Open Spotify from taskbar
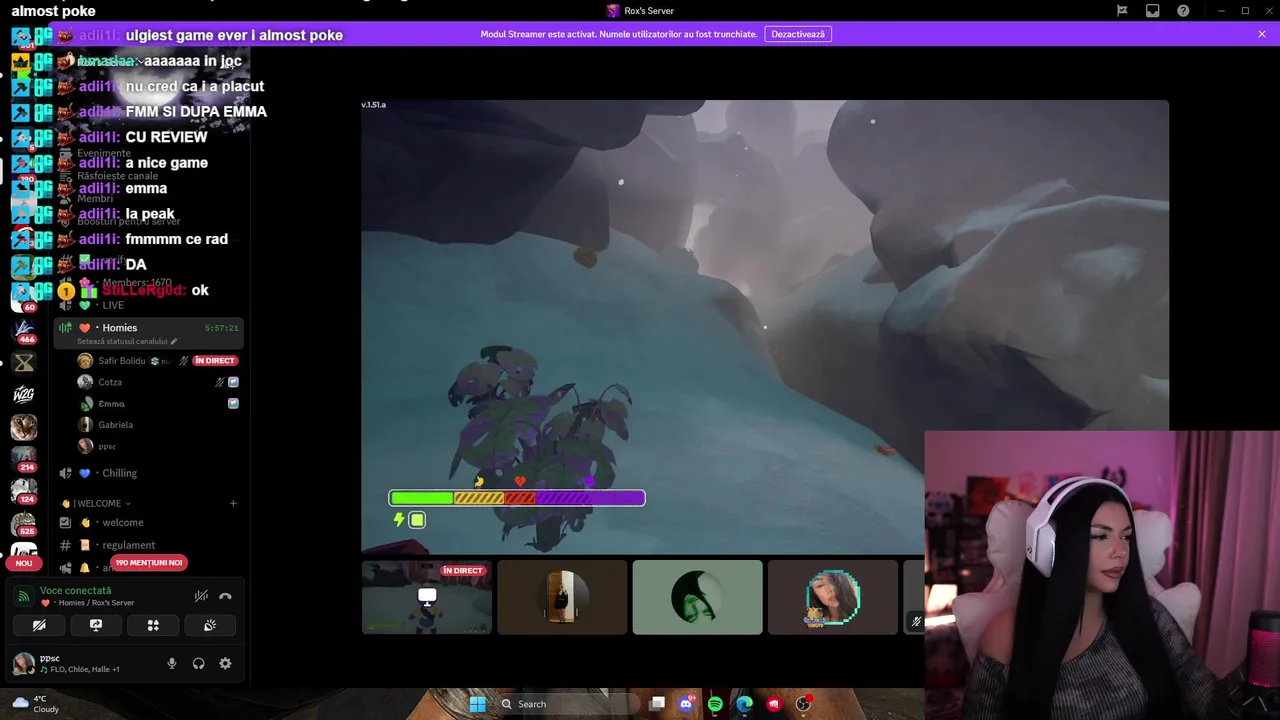Screen dimensions: 1280x720 [715, 704]
